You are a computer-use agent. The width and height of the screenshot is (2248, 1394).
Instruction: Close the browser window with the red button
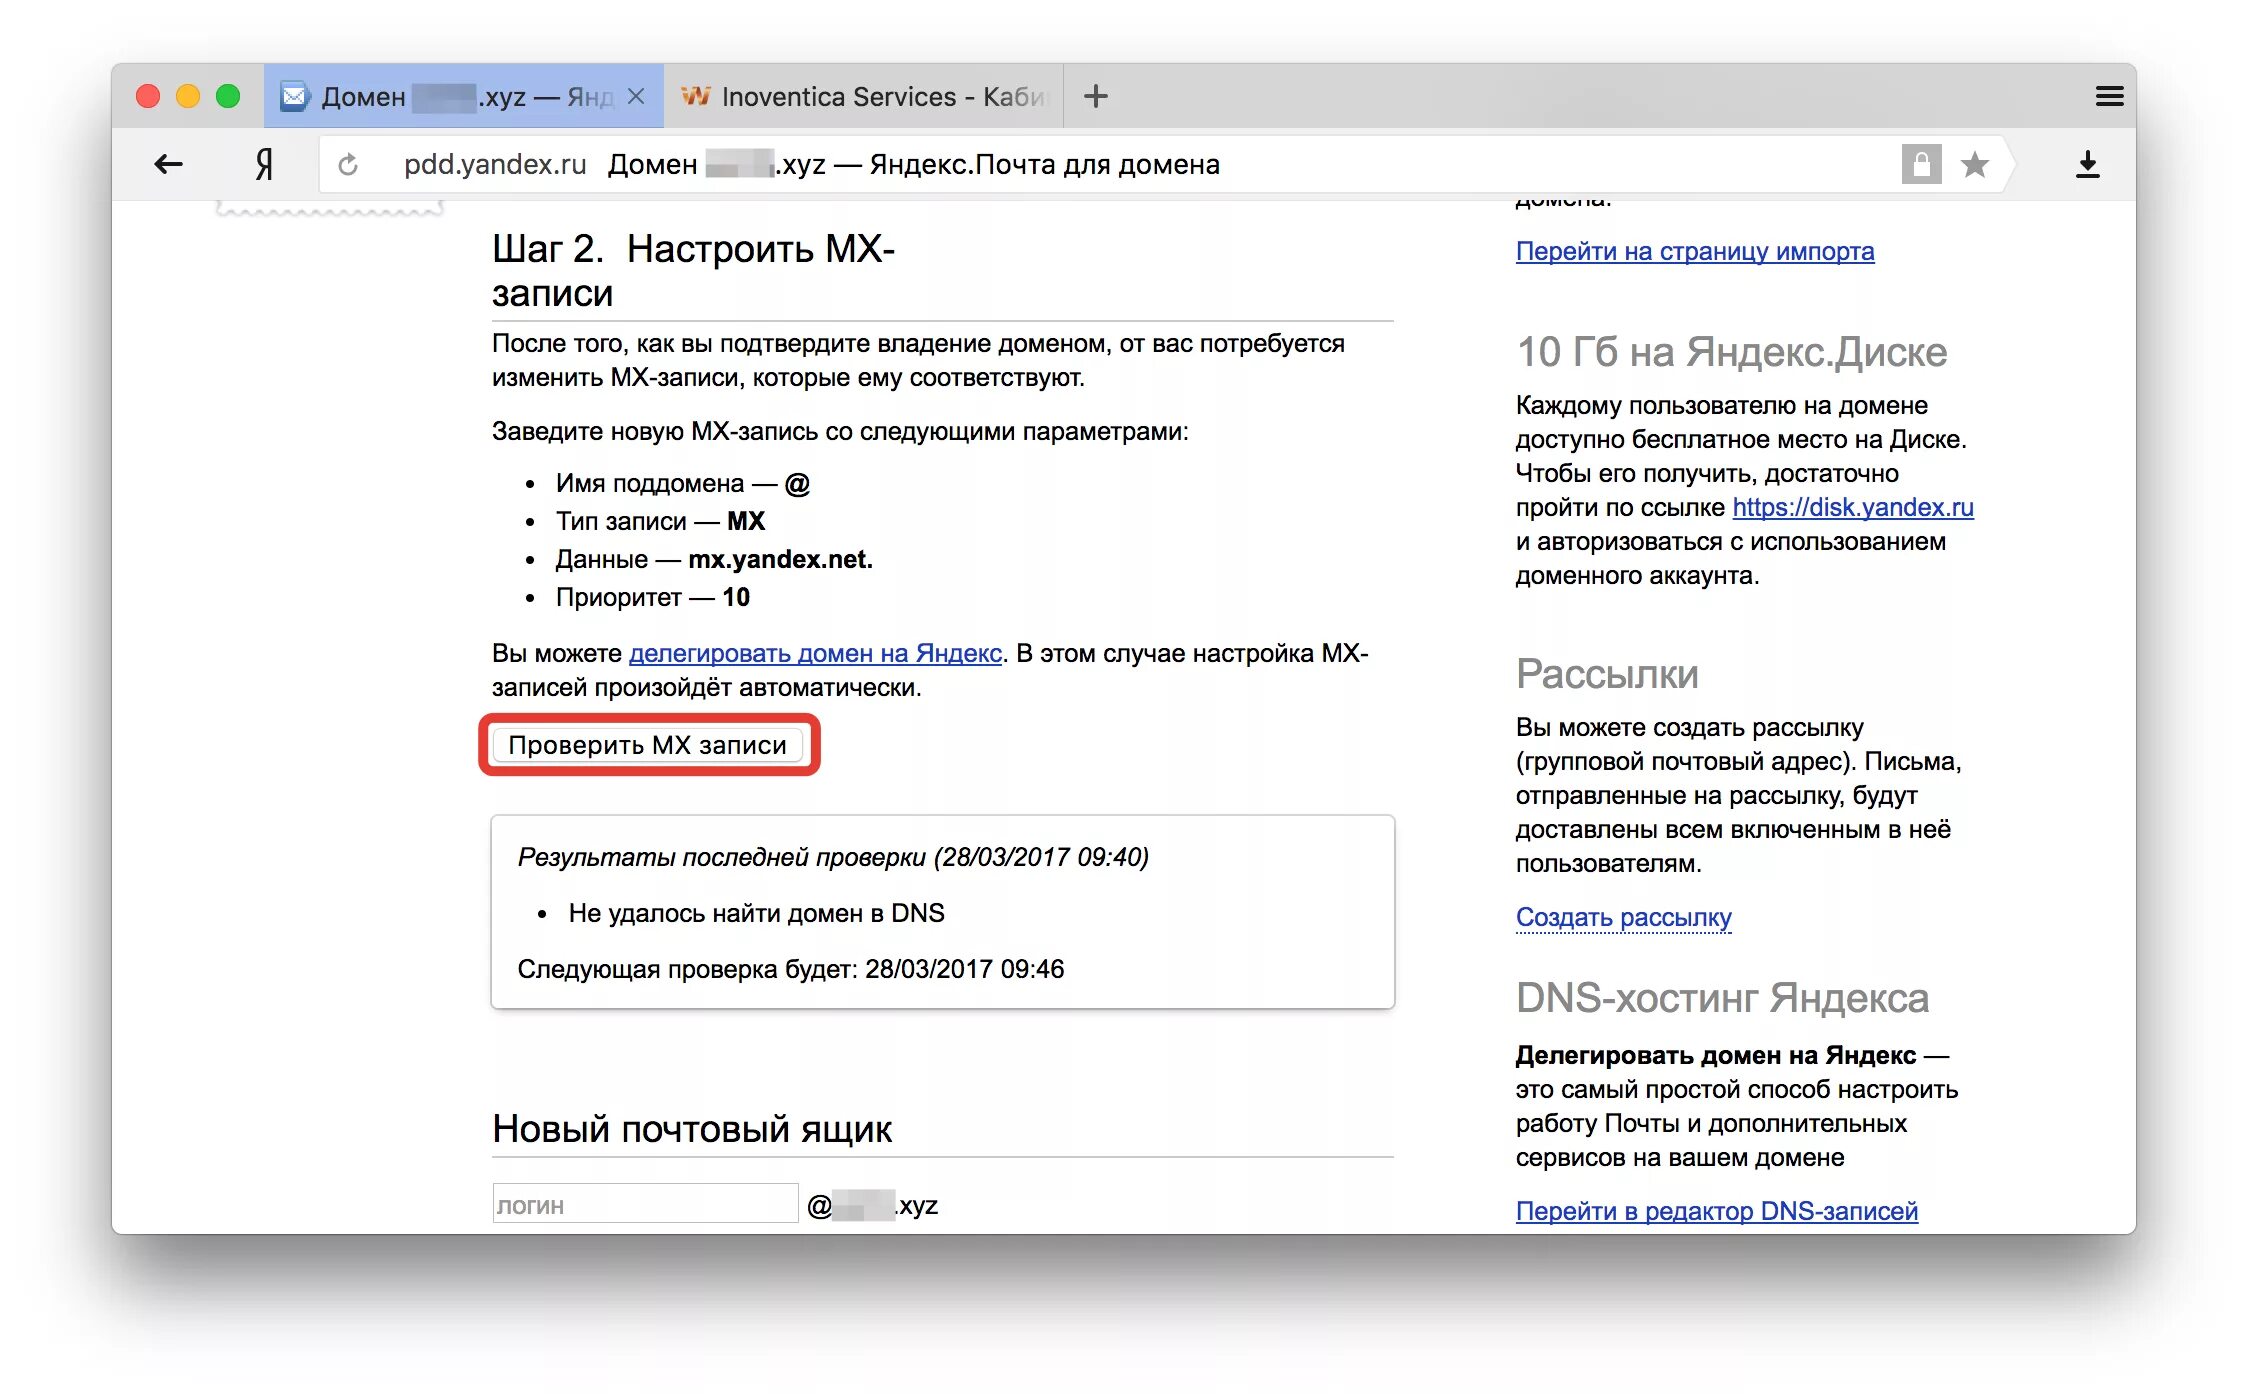[148, 96]
